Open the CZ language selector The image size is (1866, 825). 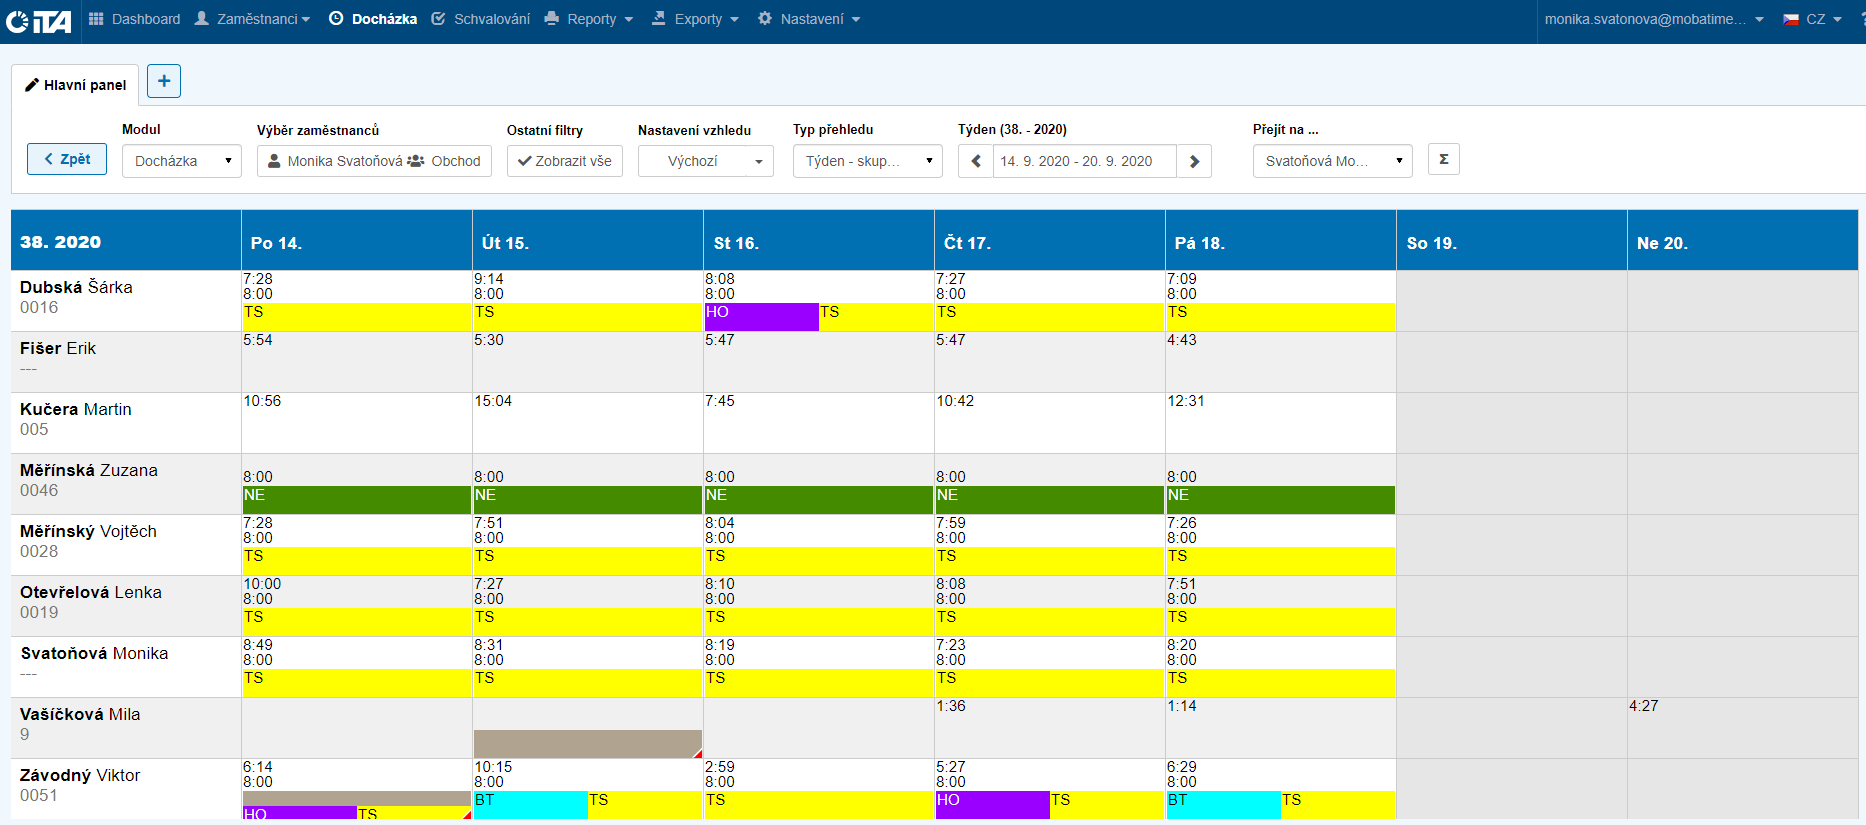pos(1812,19)
